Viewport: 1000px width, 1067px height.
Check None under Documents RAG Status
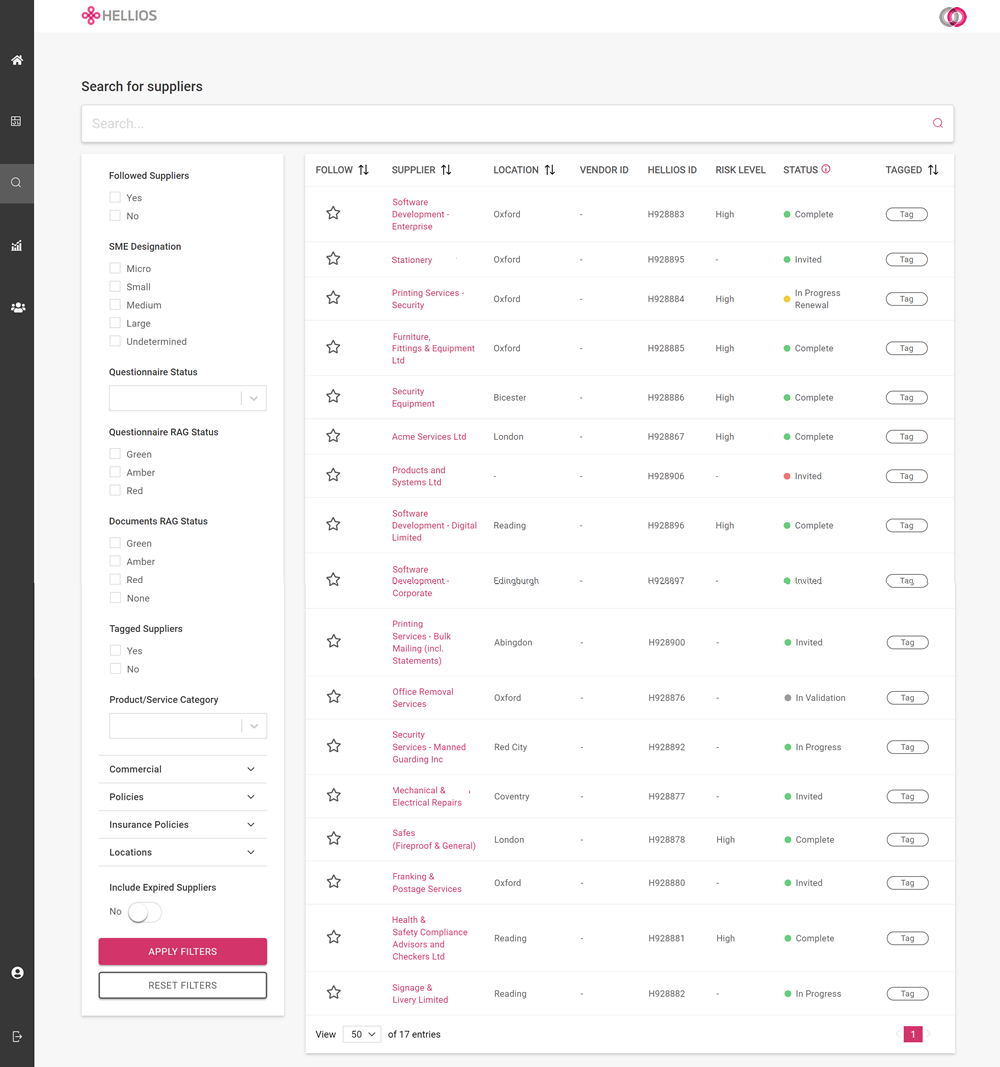tap(115, 597)
